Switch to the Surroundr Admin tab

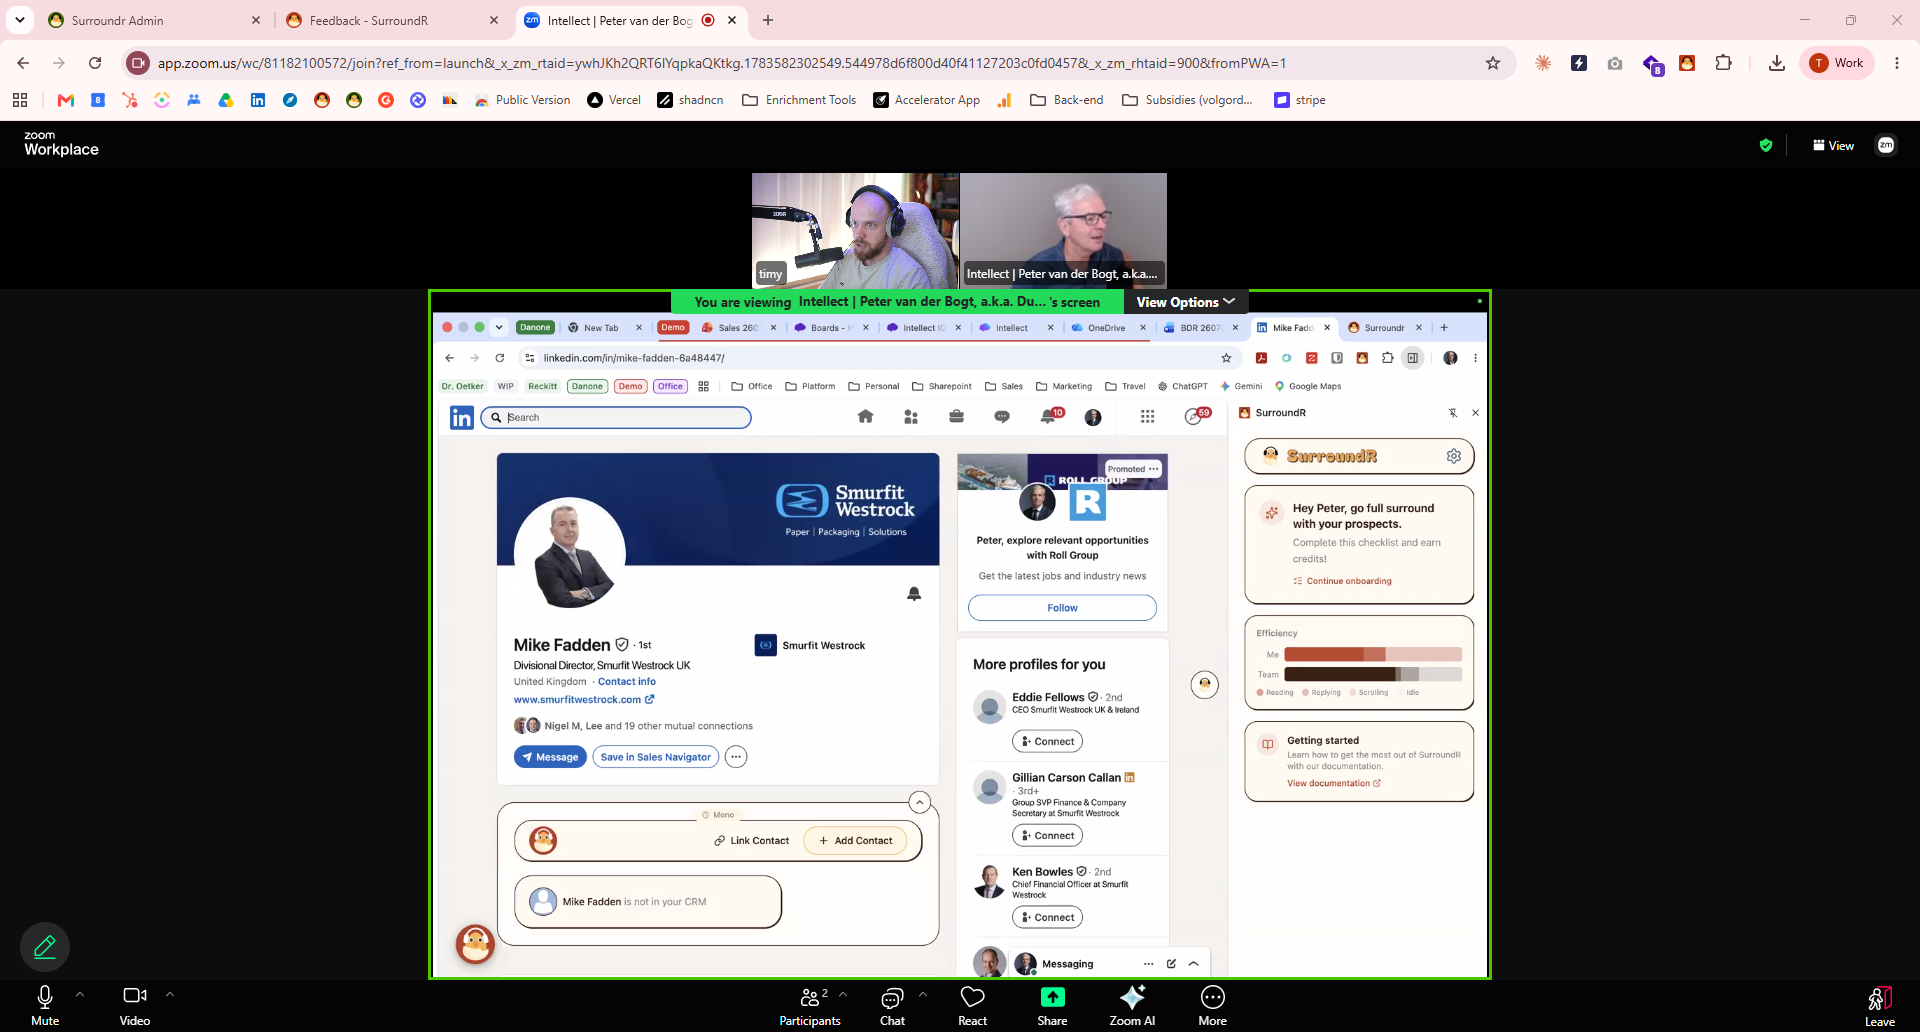(x=154, y=20)
